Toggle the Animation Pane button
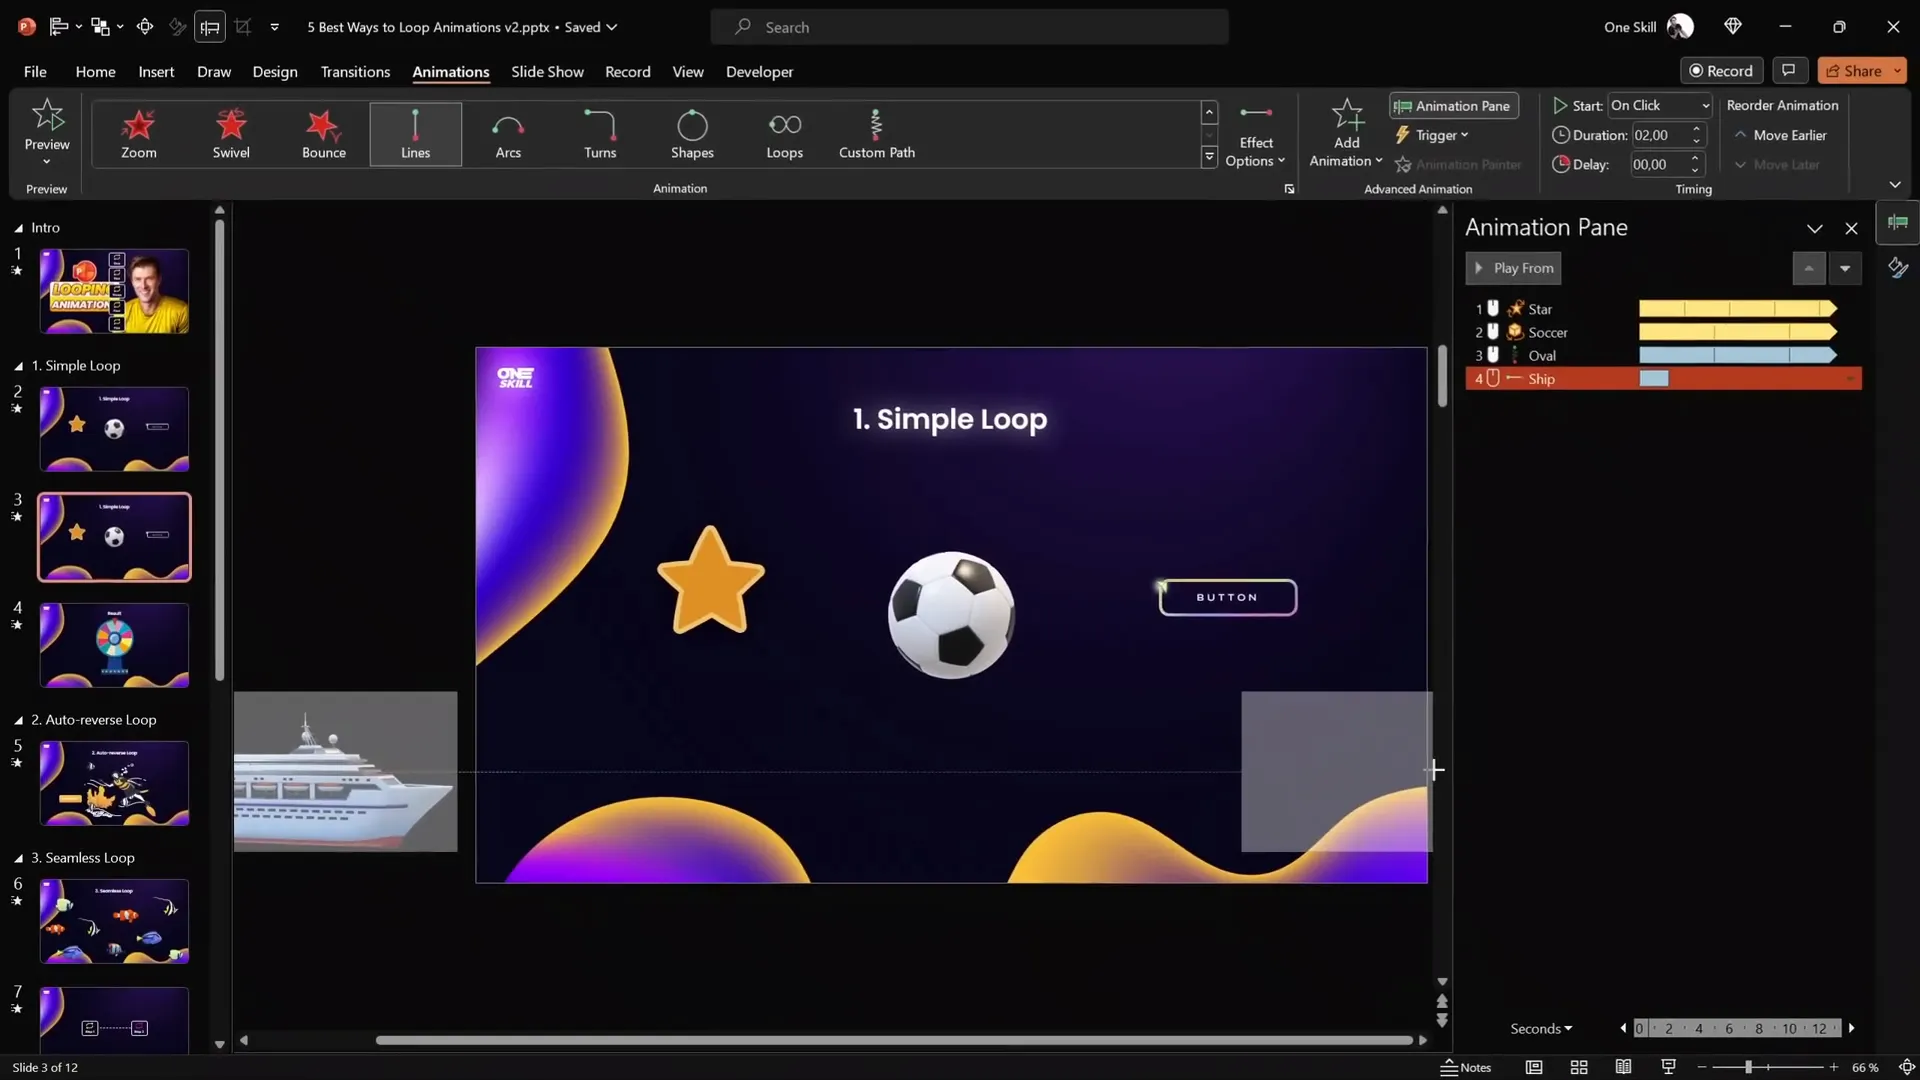1920x1080 pixels. [1453, 106]
